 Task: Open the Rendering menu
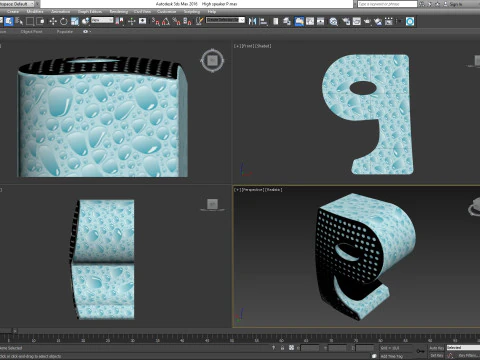point(119,12)
